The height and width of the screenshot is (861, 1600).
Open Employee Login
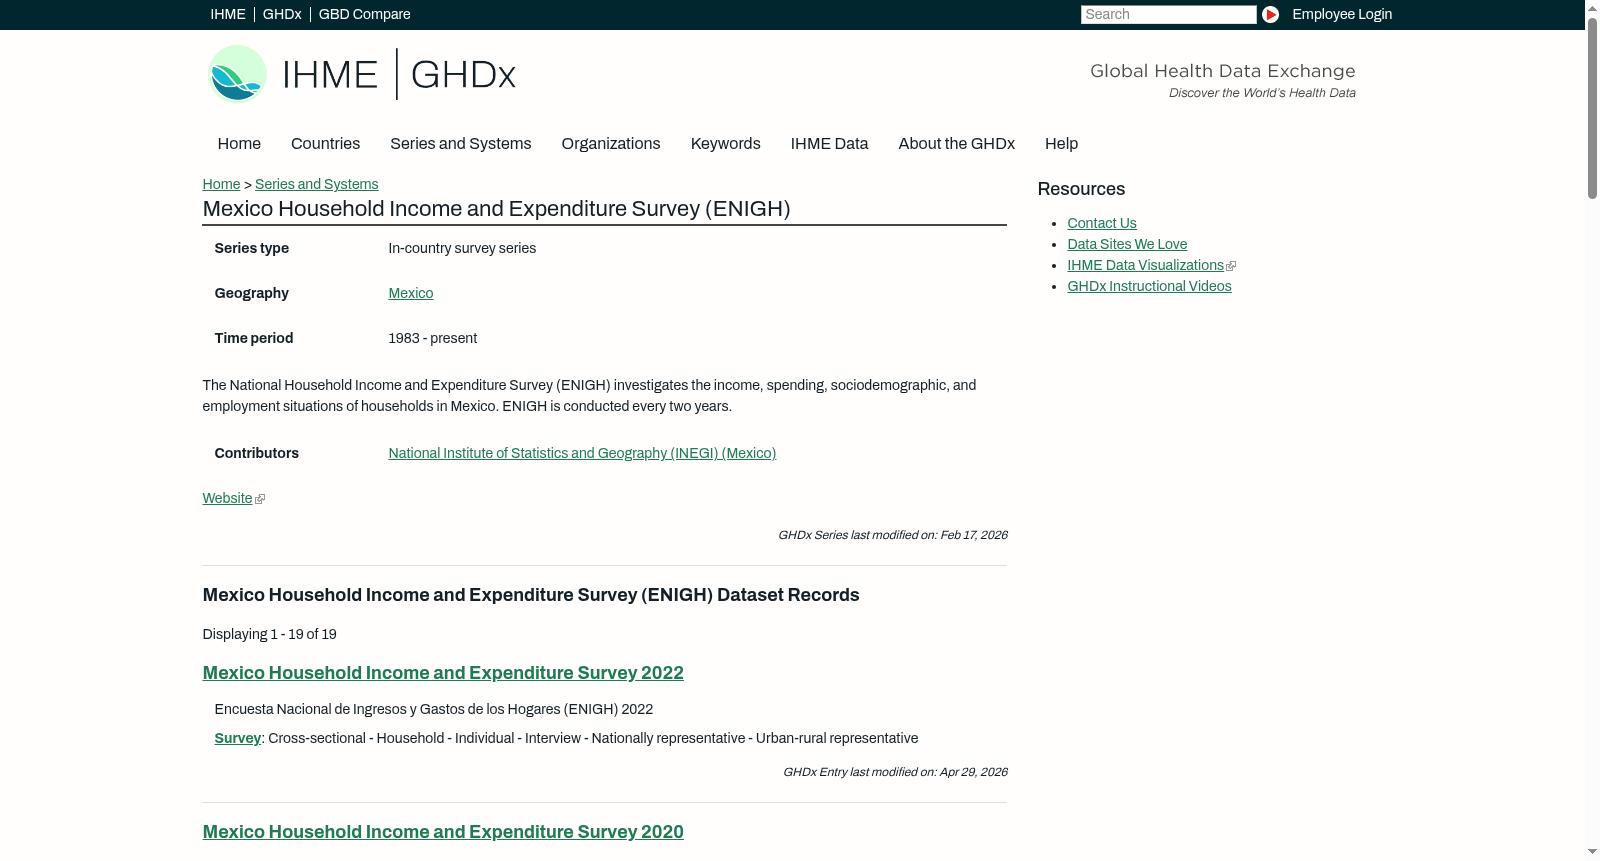coord(1342,14)
